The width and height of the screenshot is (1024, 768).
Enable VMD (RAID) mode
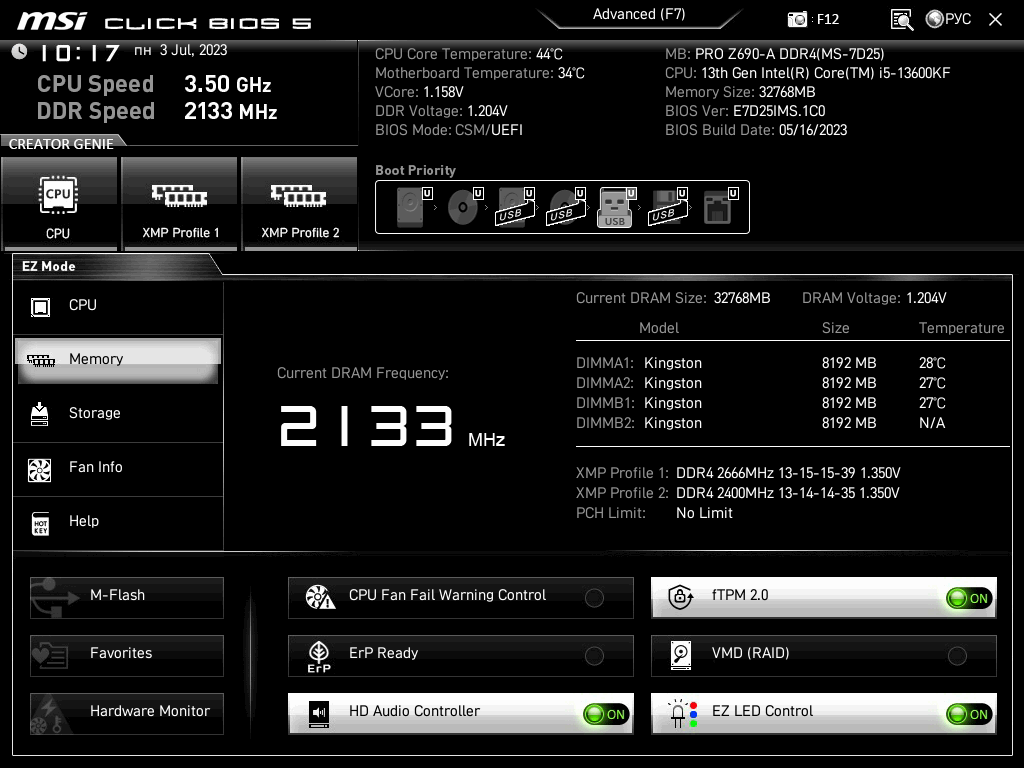click(824, 655)
